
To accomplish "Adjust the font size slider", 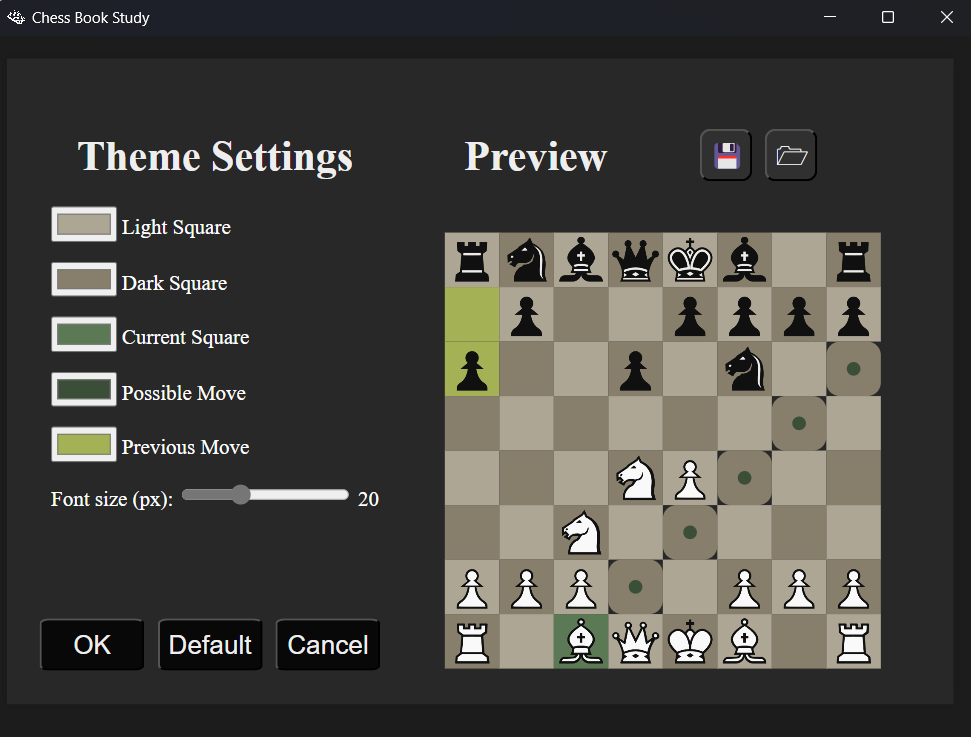I will click(x=241, y=494).
